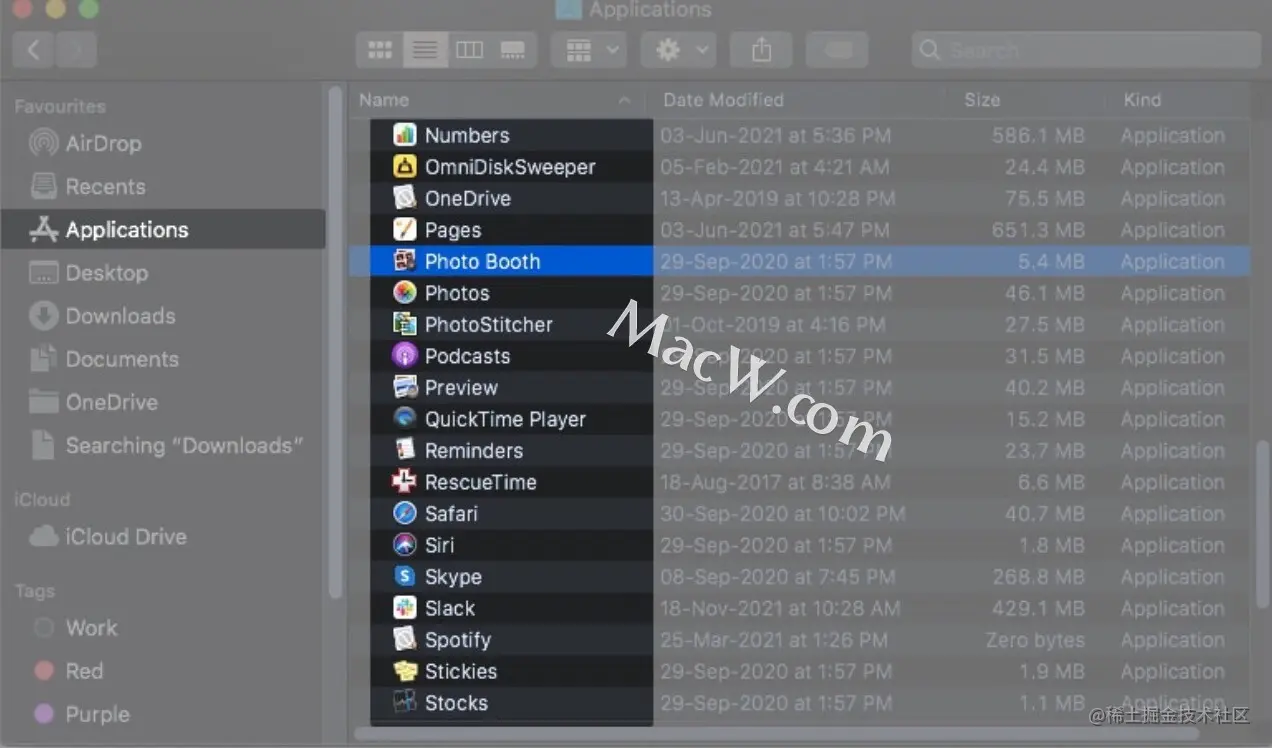This screenshot has width=1272, height=748.
Task: Click the "25-Mar-2021 at 1:26 PM" date
Action: pos(774,639)
